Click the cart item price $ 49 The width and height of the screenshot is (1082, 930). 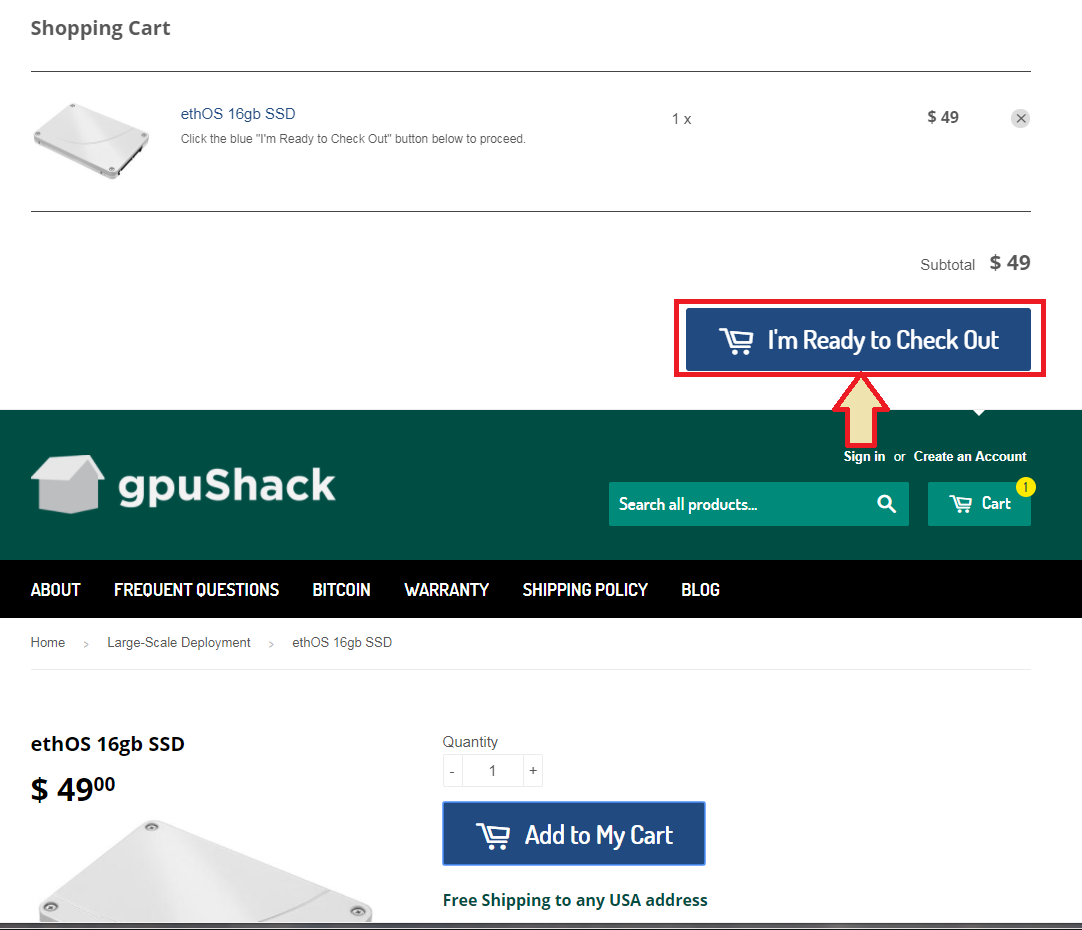coord(943,117)
